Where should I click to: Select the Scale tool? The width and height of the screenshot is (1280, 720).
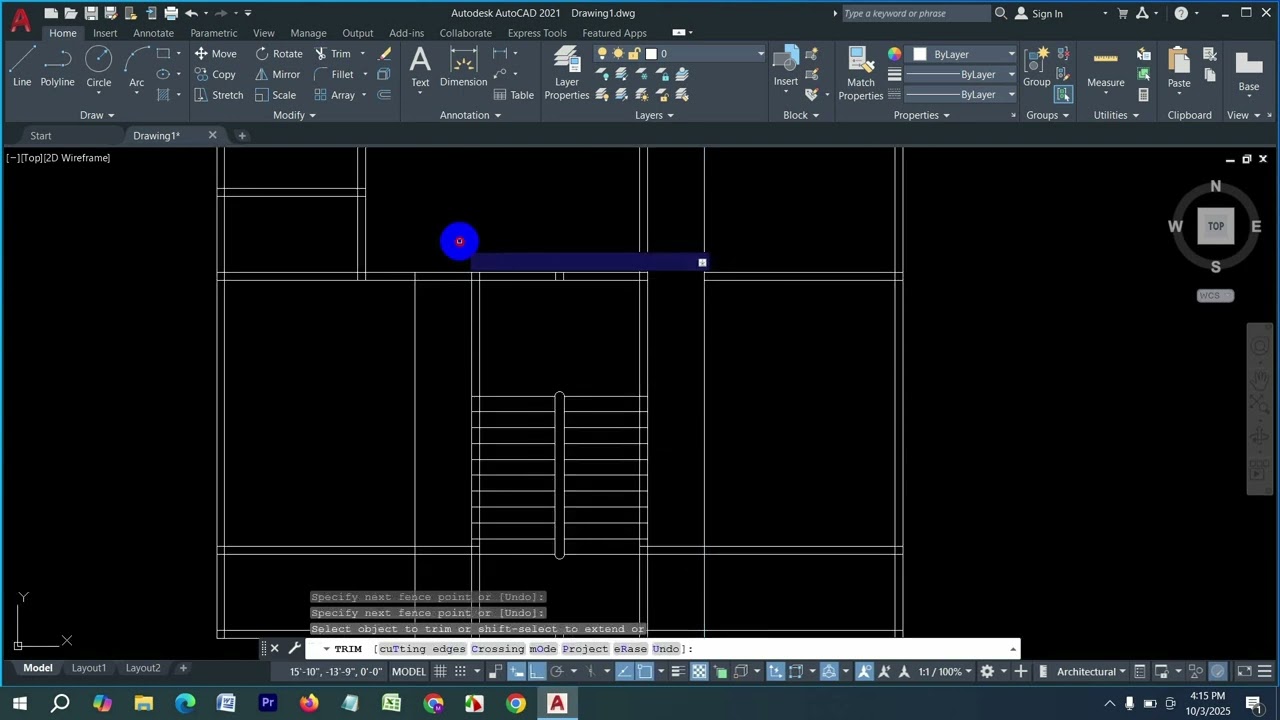[x=275, y=95]
